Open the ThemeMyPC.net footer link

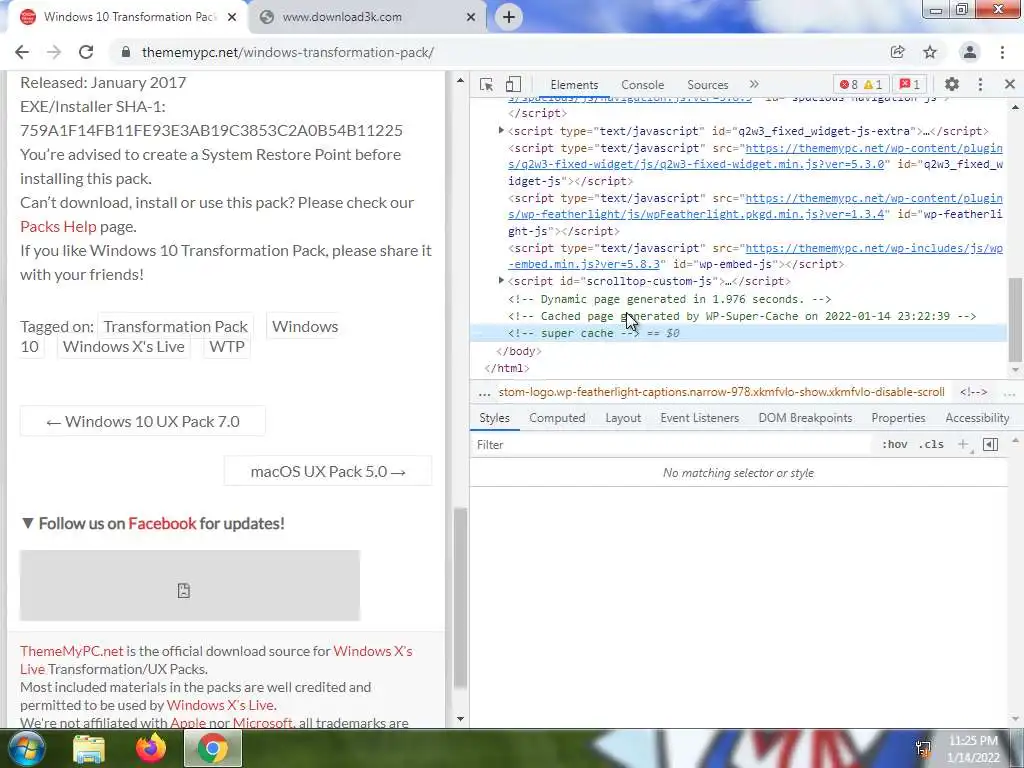pyautogui.click(x=71, y=651)
